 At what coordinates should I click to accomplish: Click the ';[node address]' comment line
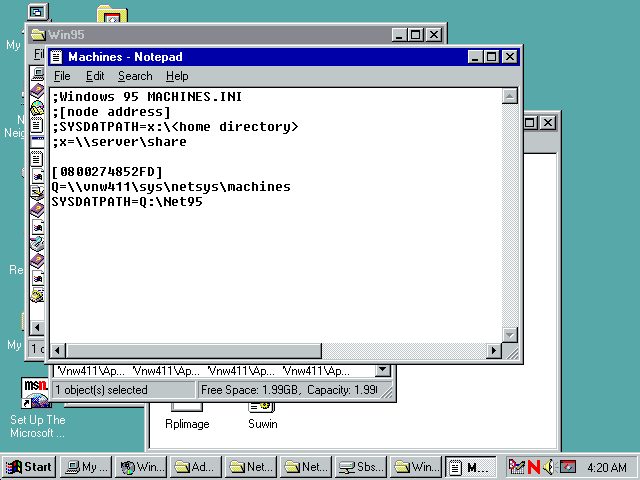point(111,112)
